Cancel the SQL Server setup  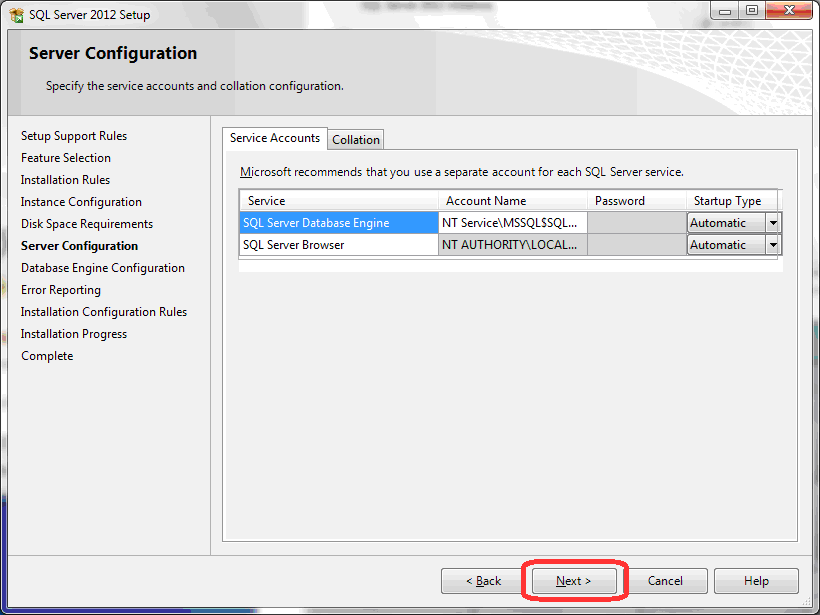pyautogui.click(x=665, y=580)
